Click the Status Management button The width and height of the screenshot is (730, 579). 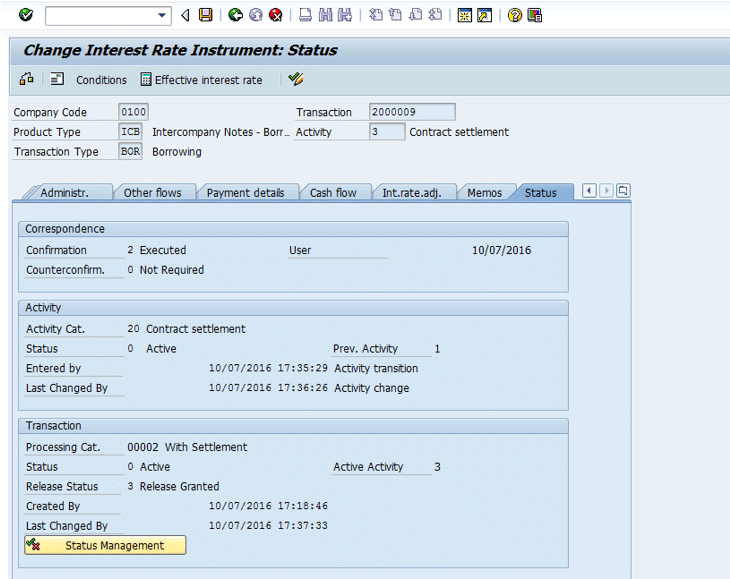coord(105,545)
